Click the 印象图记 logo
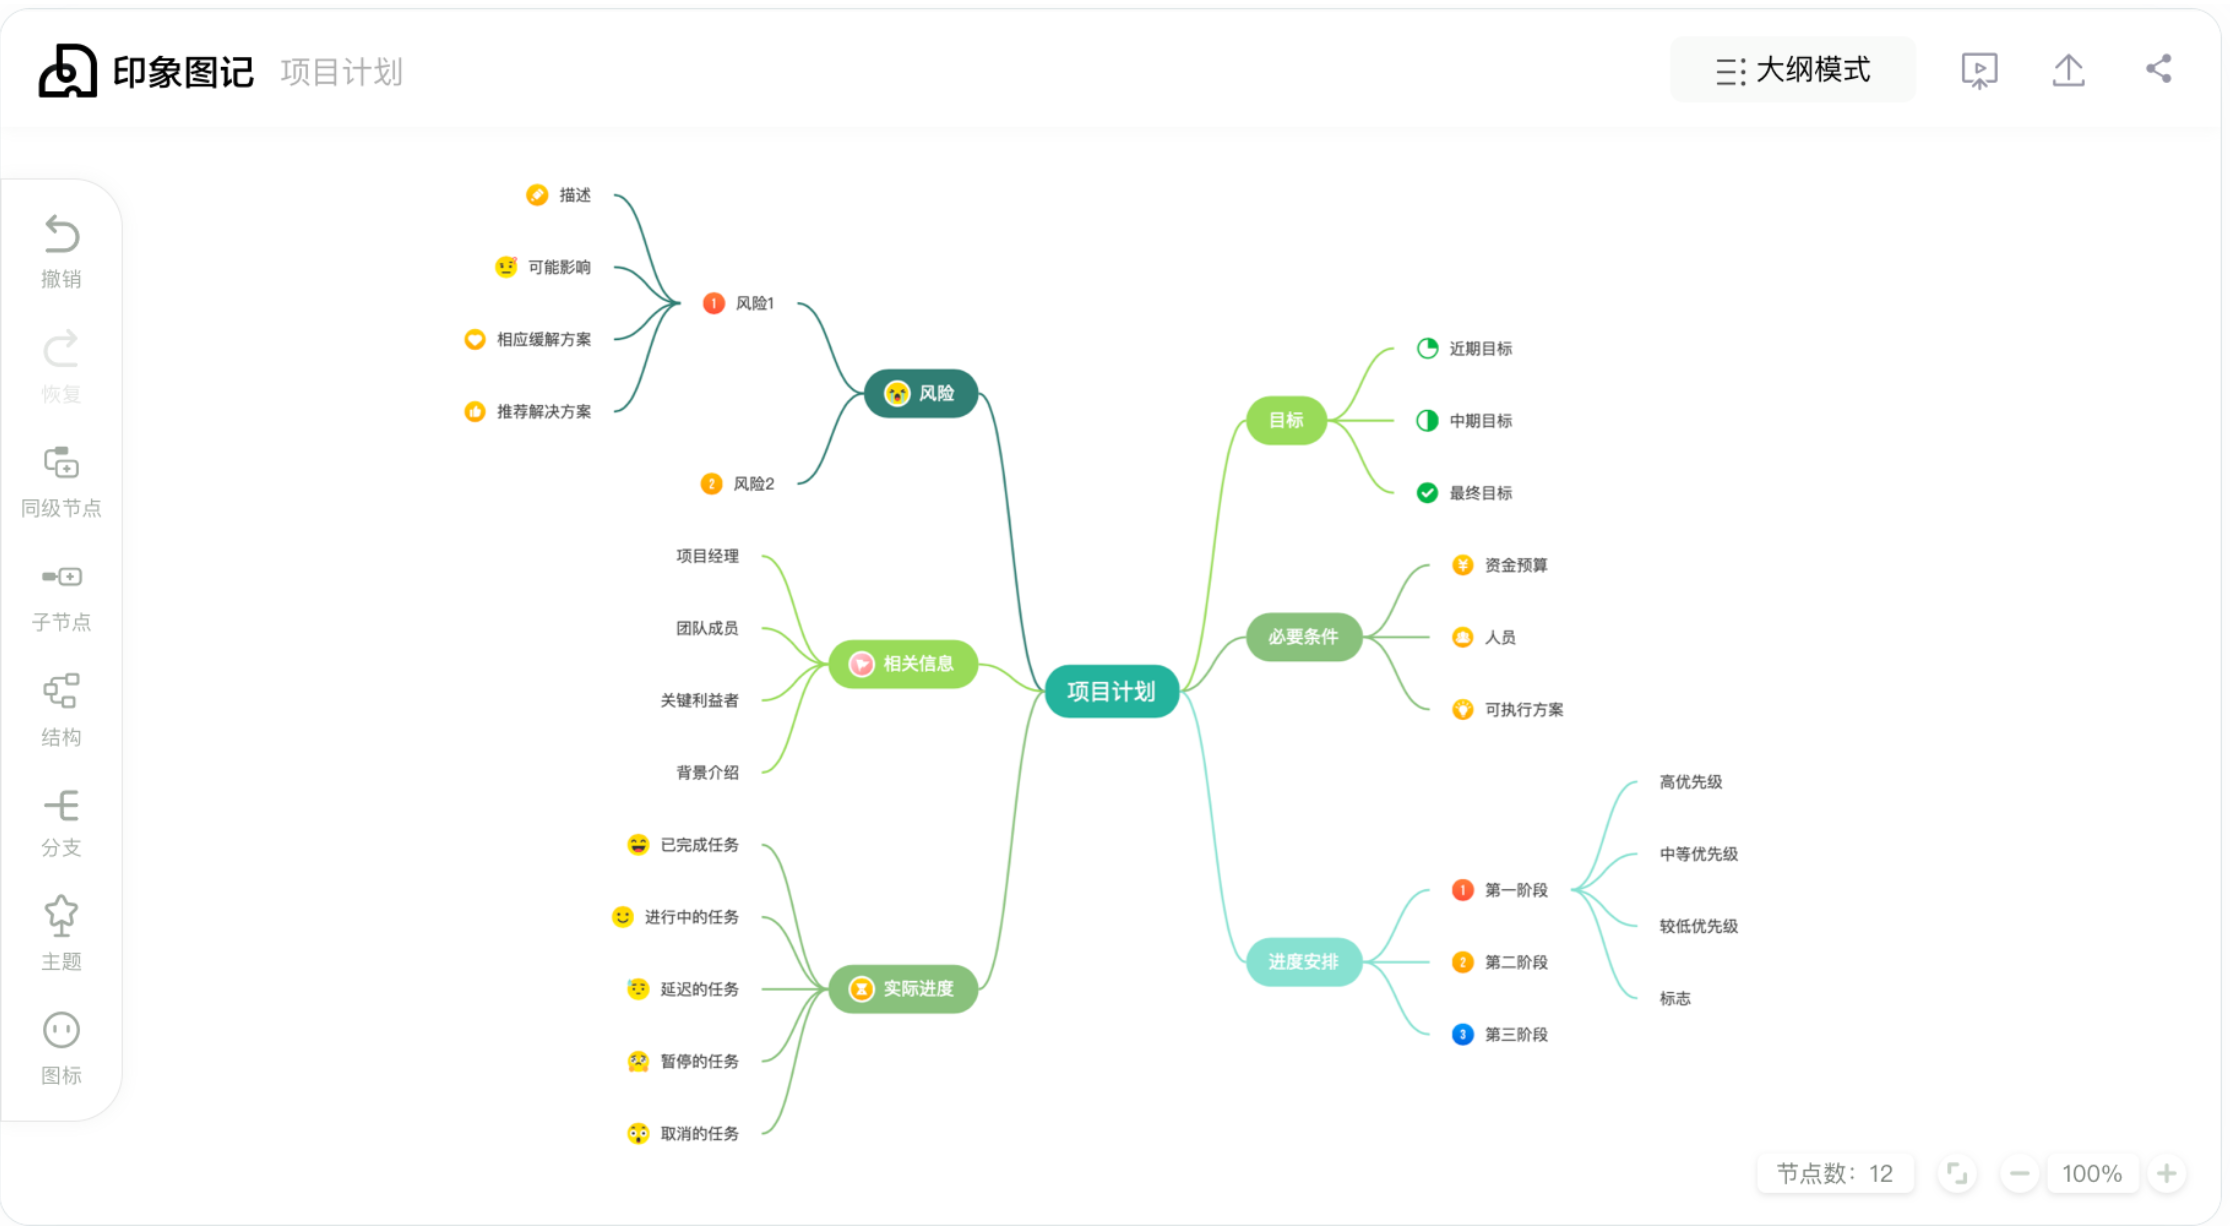 point(146,71)
